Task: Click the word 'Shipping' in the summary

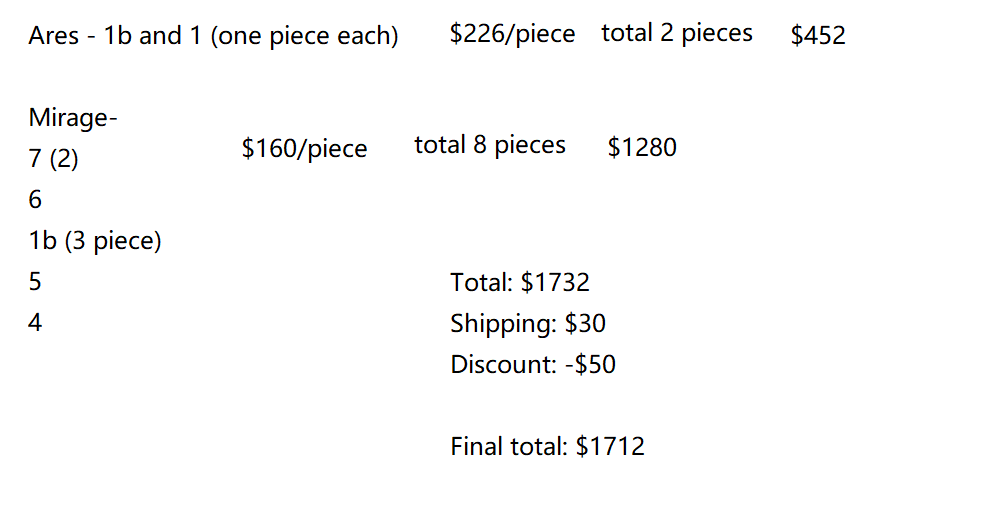Action: pyautogui.click(x=501, y=323)
